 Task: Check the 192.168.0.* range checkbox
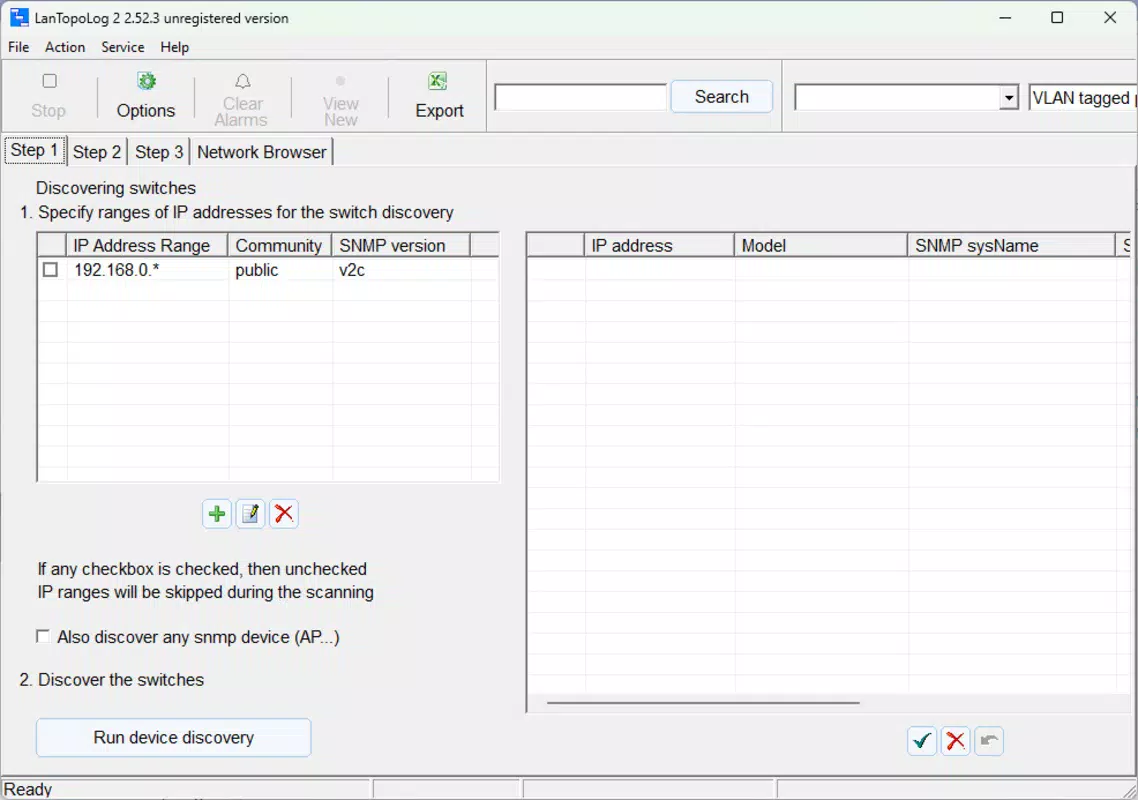50,270
